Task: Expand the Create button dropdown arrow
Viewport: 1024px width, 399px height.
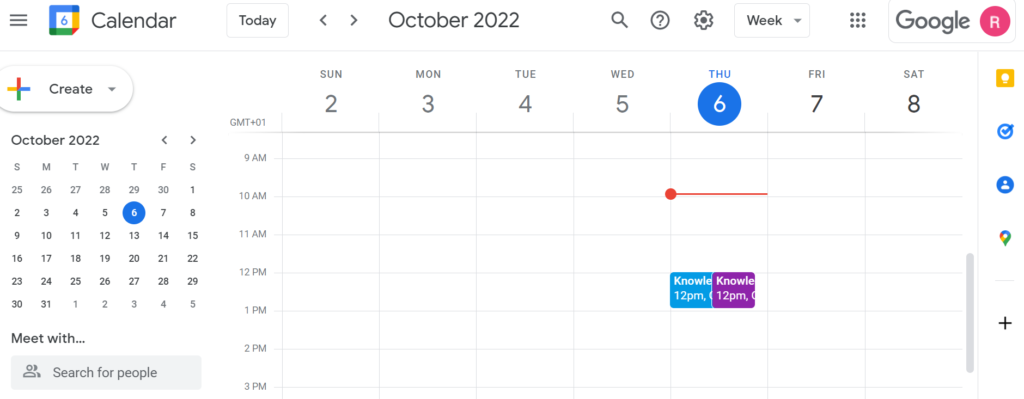Action: coord(112,89)
